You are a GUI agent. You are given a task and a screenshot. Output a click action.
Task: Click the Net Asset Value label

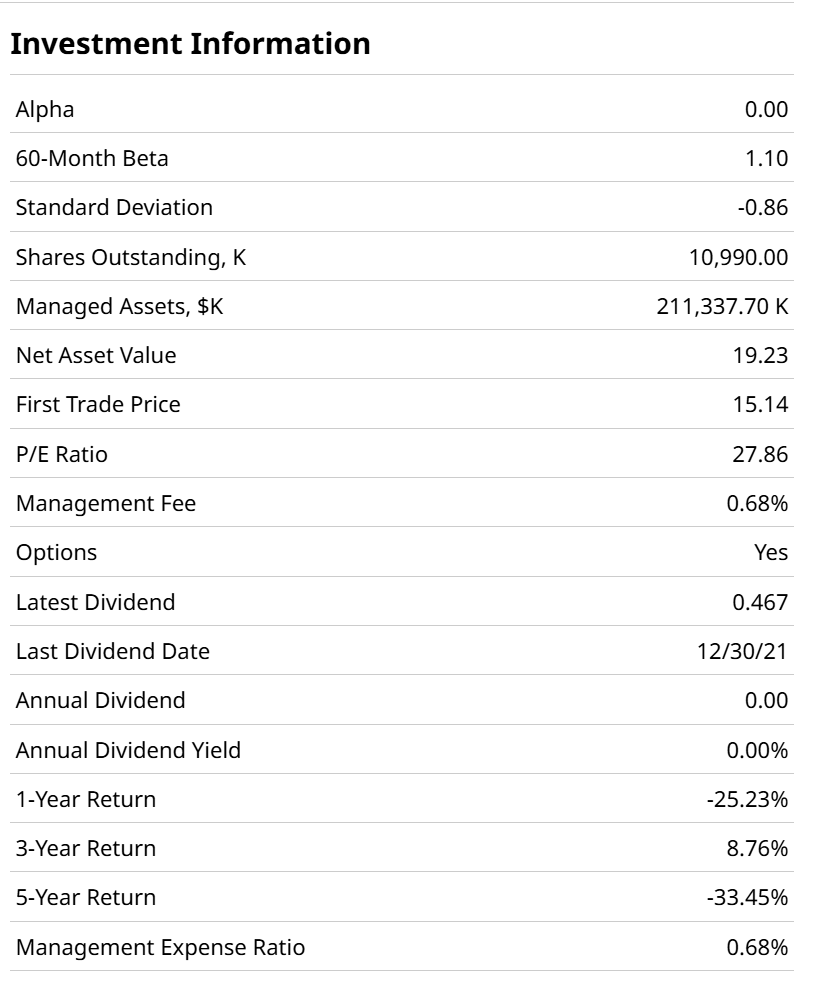click(x=96, y=355)
